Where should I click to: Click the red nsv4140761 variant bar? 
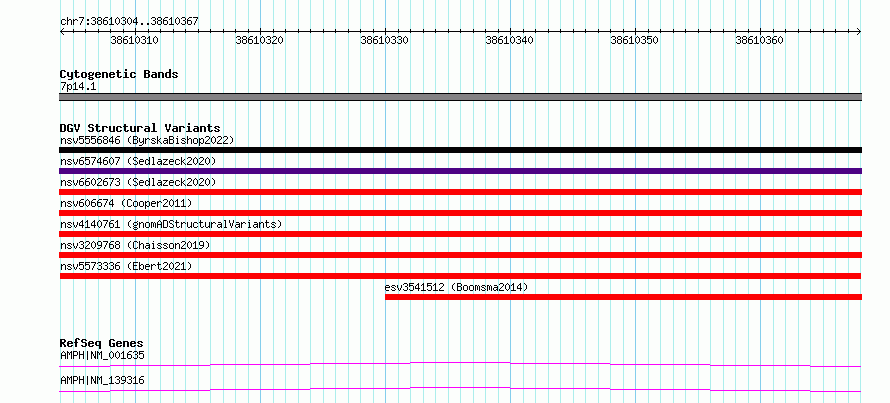[460, 234]
